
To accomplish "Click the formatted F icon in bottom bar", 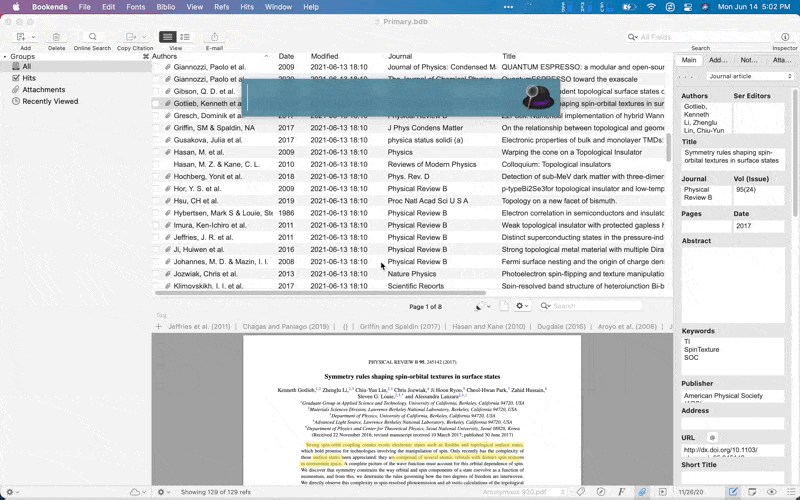I will 621,492.
